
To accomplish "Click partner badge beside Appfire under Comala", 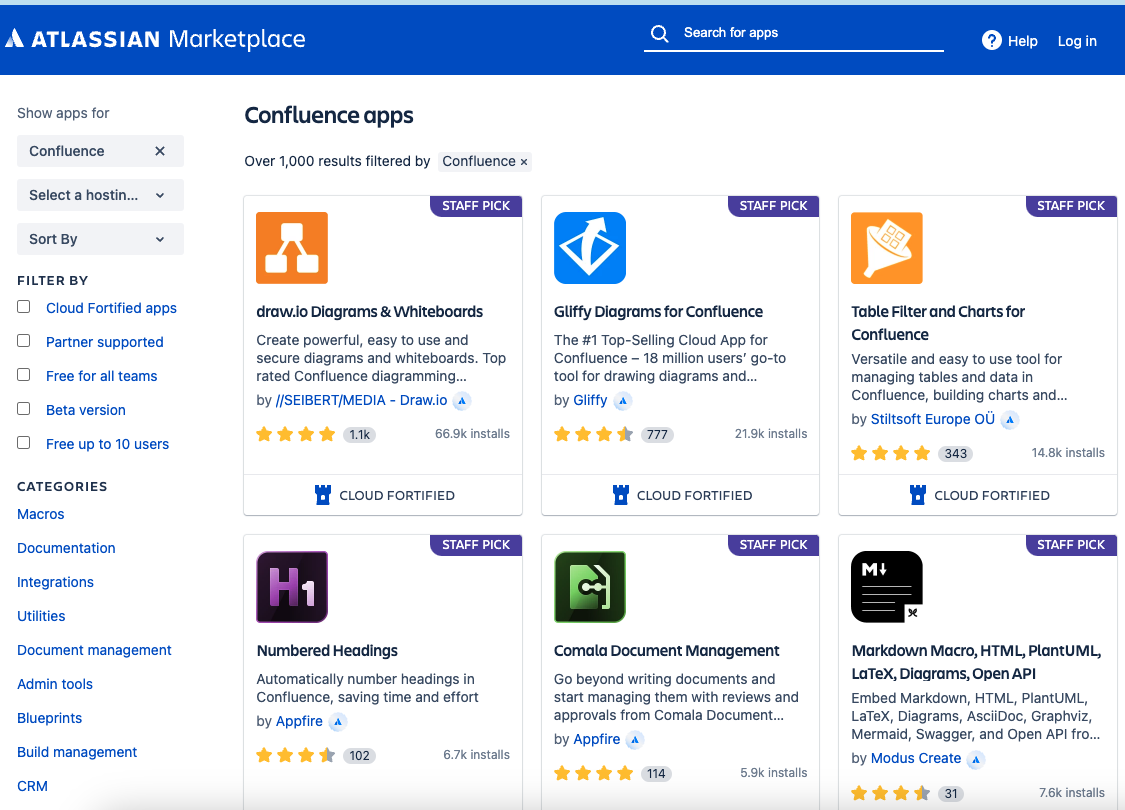I will point(635,740).
